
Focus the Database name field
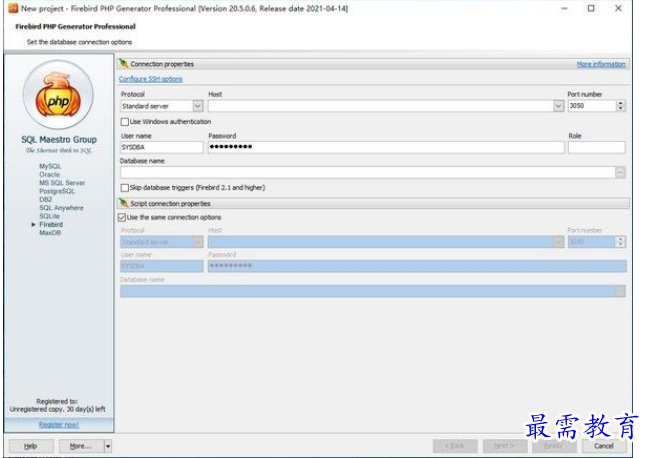[x=368, y=172]
